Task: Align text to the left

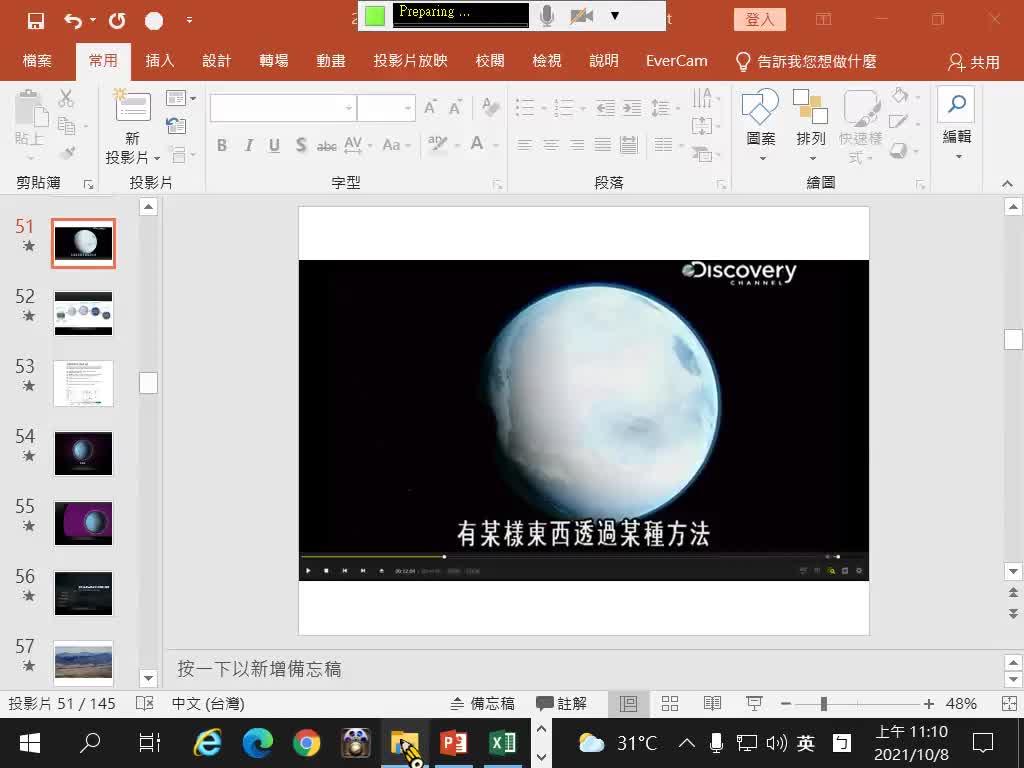Action: pyautogui.click(x=524, y=144)
